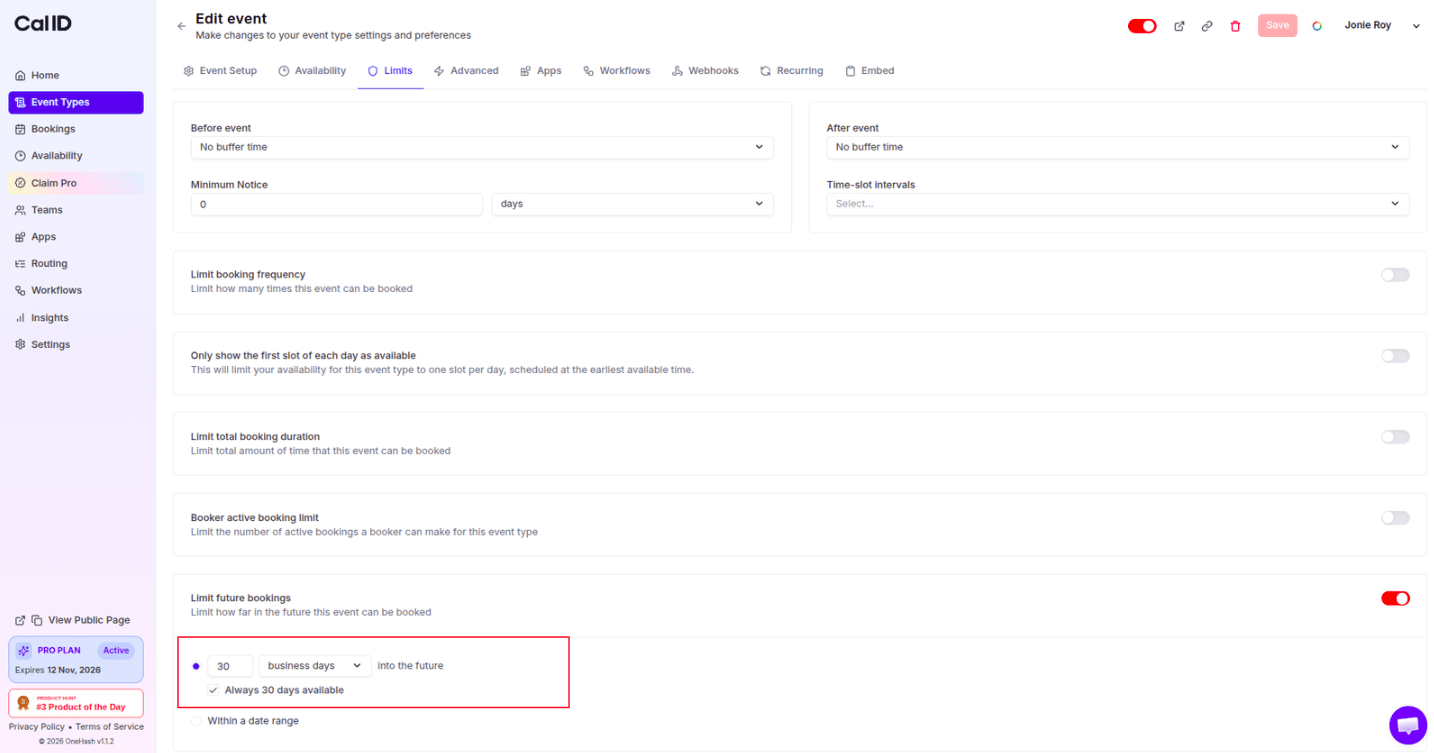Open Settings in sidebar
The width and height of the screenshot is (1434, 753).
[x=76, y=344]
